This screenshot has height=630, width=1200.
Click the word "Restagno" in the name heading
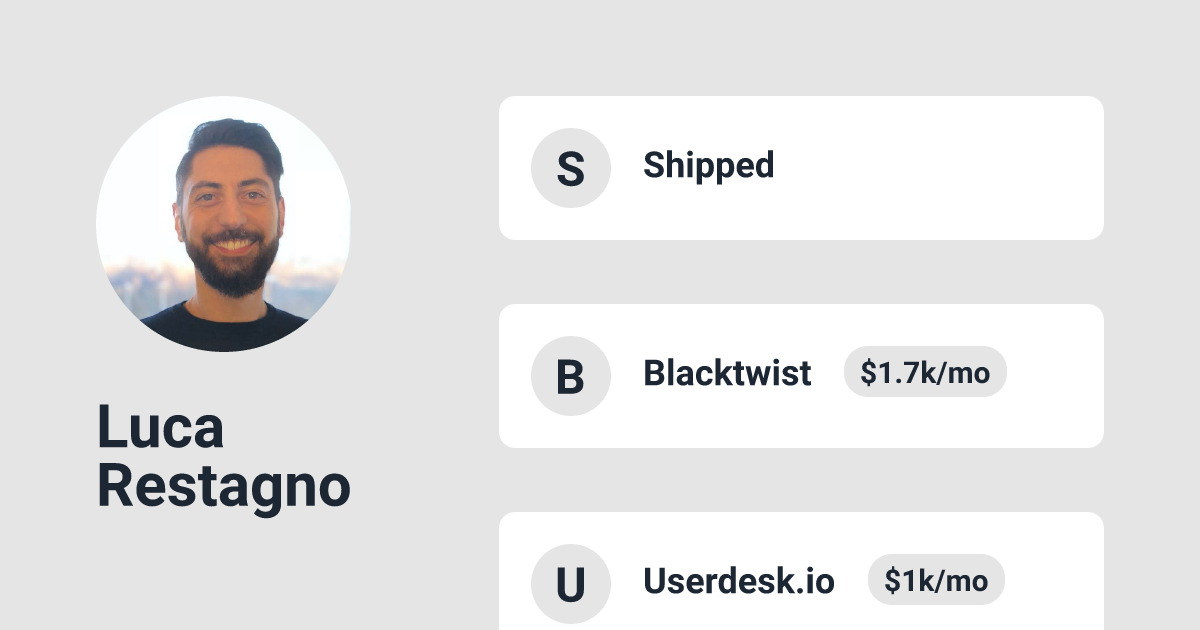point(223,487)
